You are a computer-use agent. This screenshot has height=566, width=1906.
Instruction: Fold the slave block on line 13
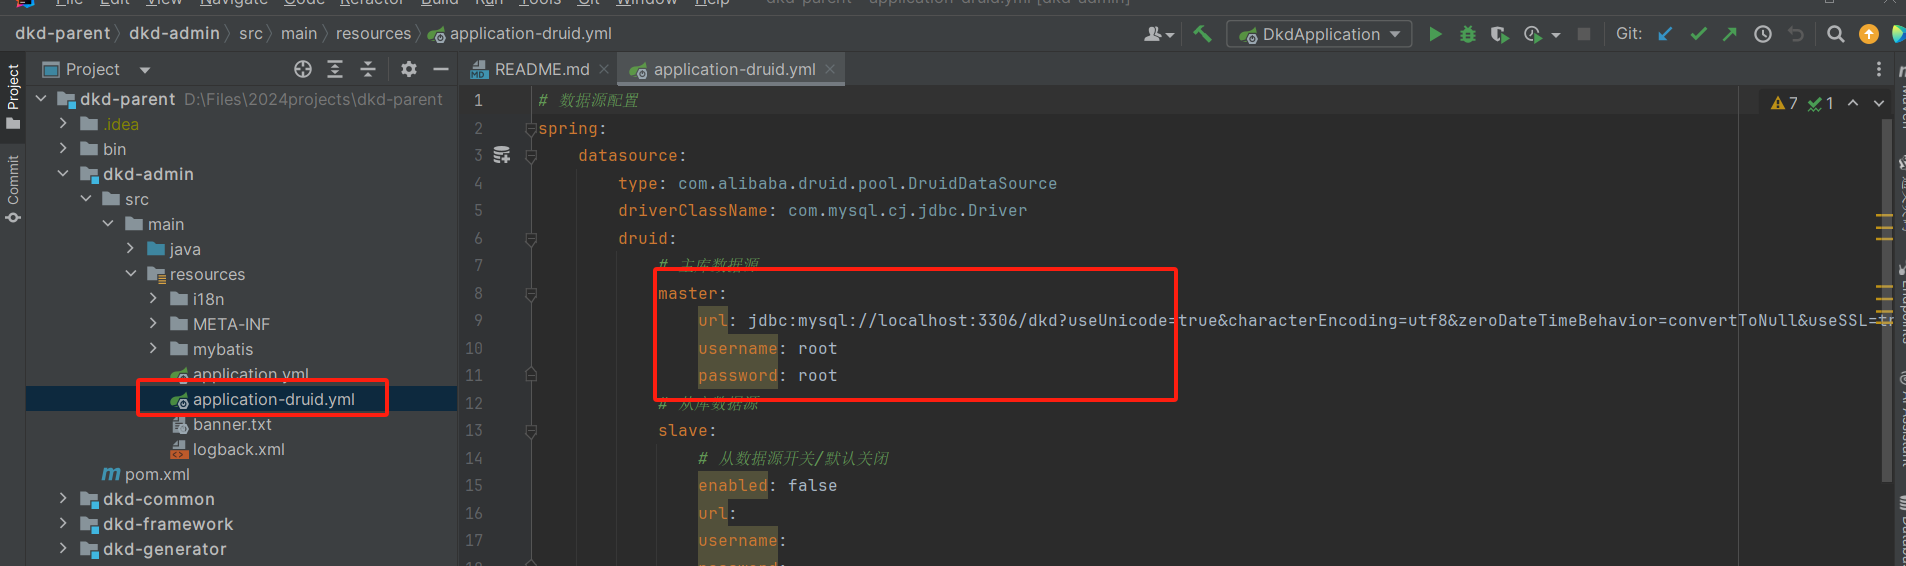tap(531, 430)
